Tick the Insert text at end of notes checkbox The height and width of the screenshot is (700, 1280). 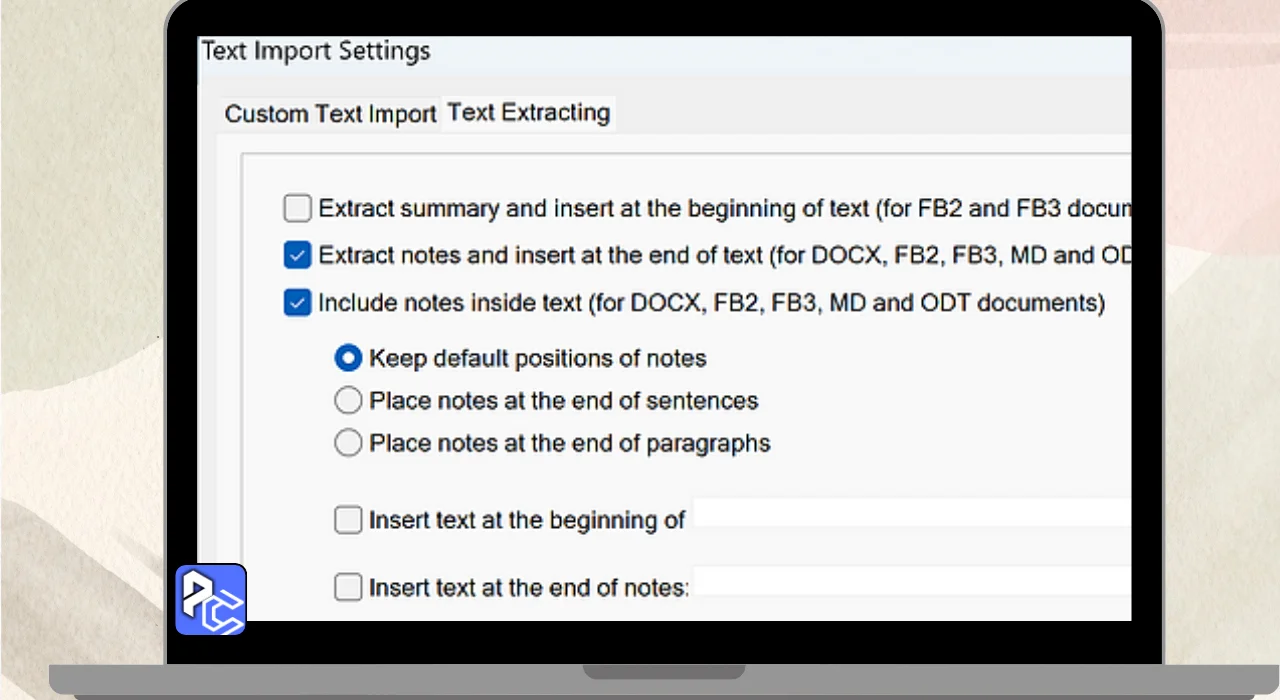(x=348, y=587)
